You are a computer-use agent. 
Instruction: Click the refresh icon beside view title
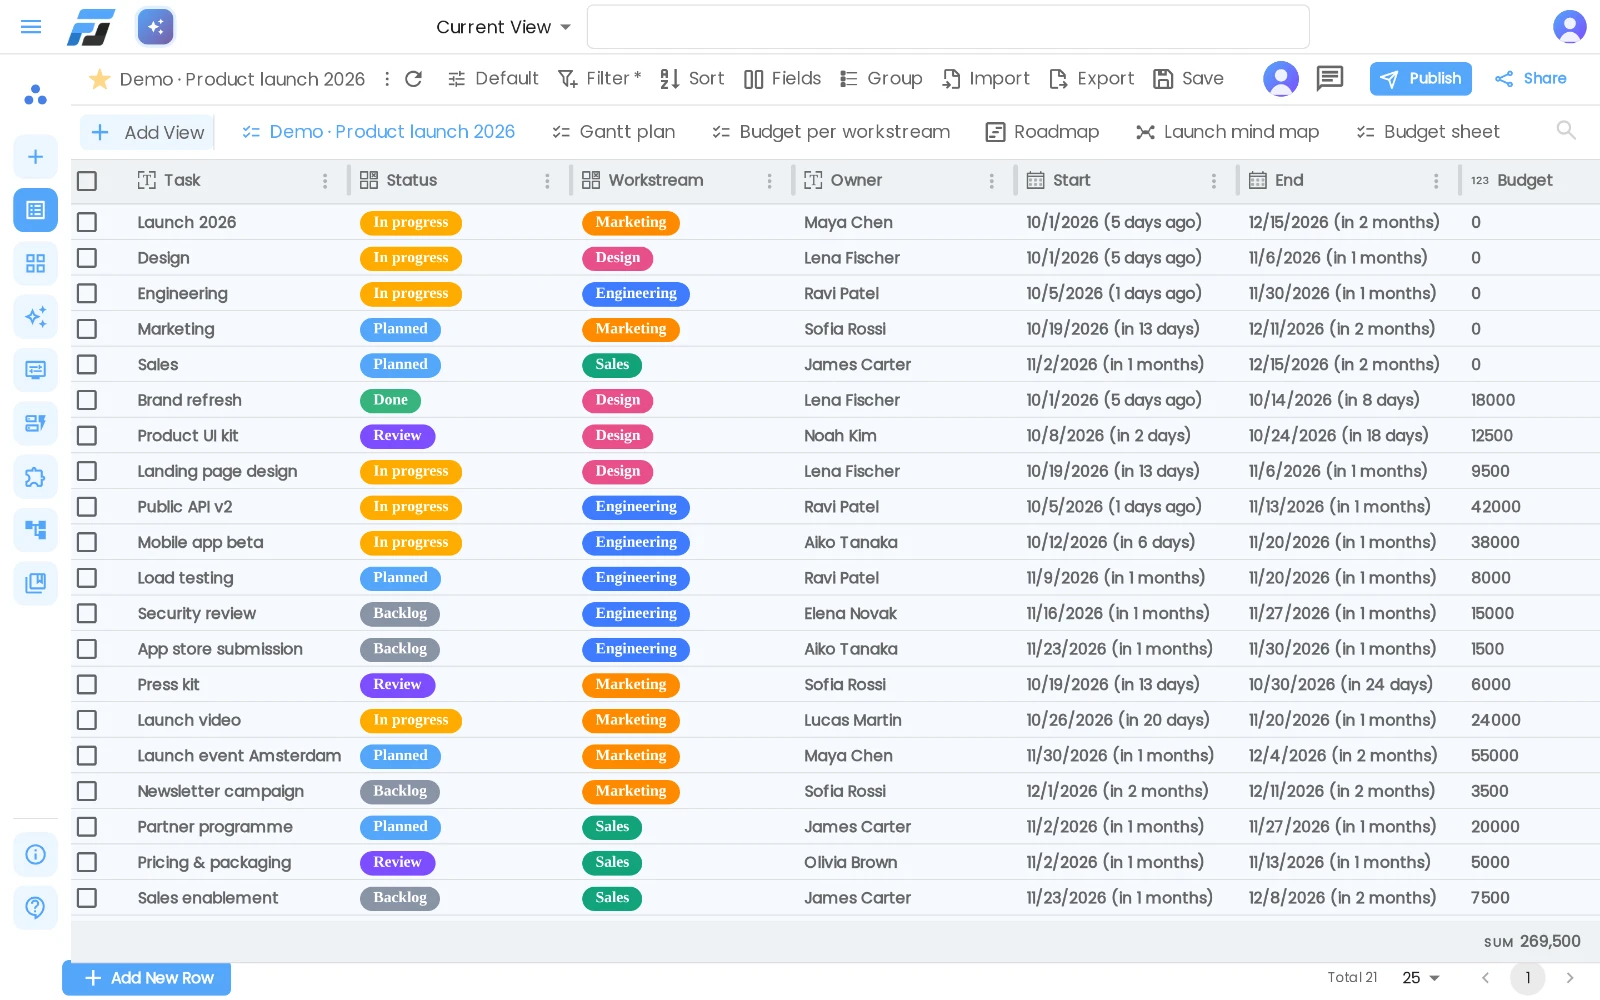pyautogui.click(x=413, y=79)
